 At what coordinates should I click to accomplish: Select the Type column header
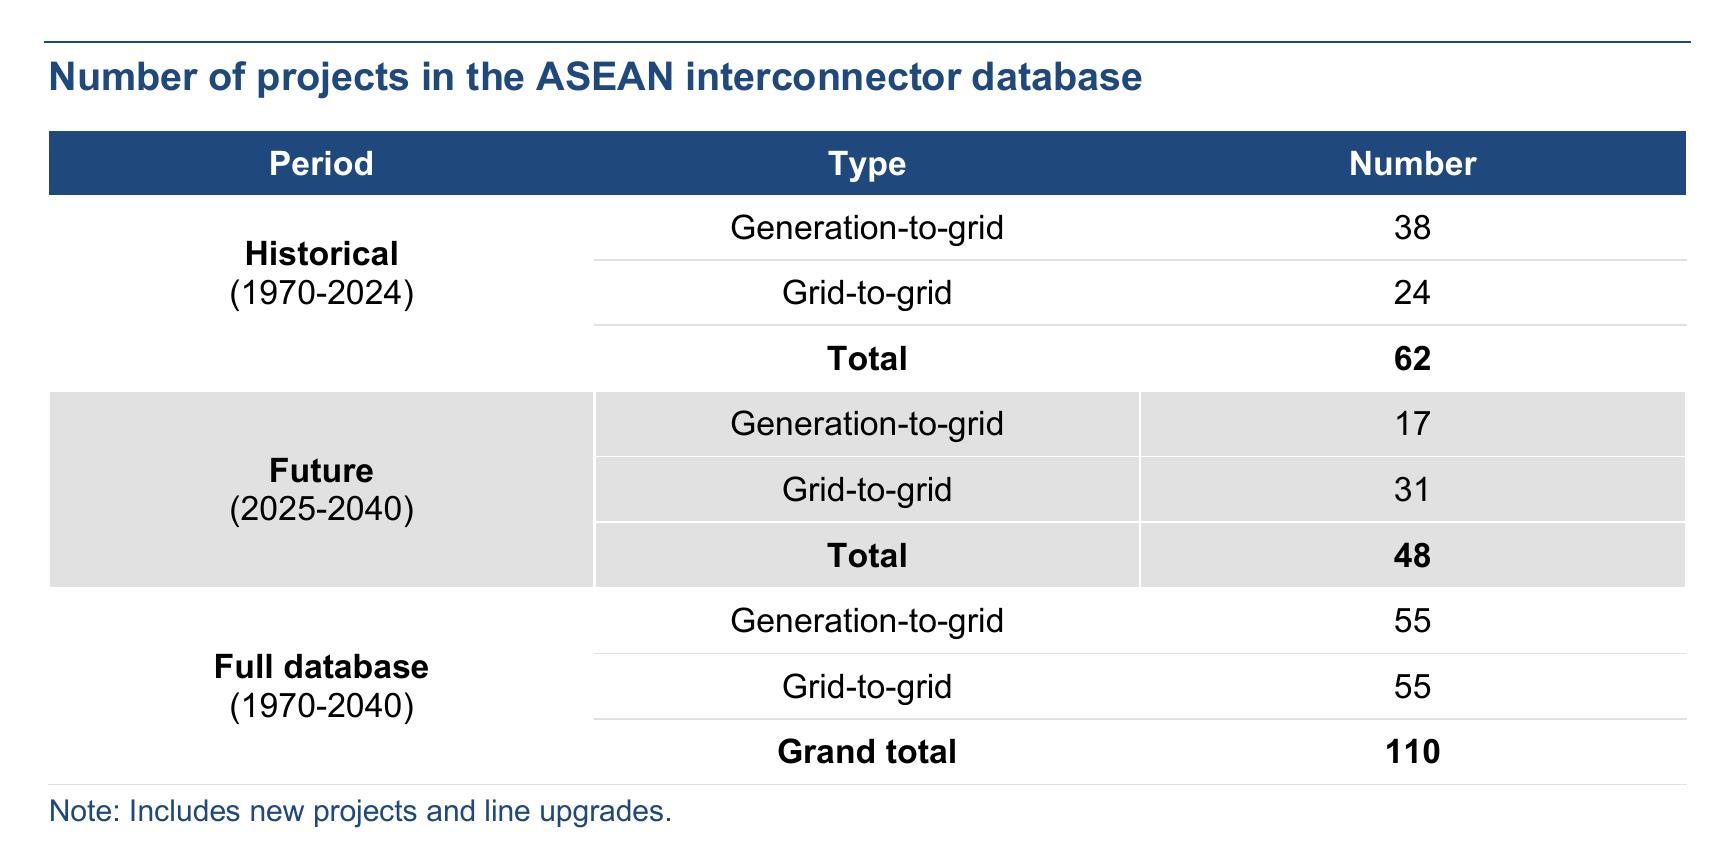pyautogui.click(x=867, y=163)
